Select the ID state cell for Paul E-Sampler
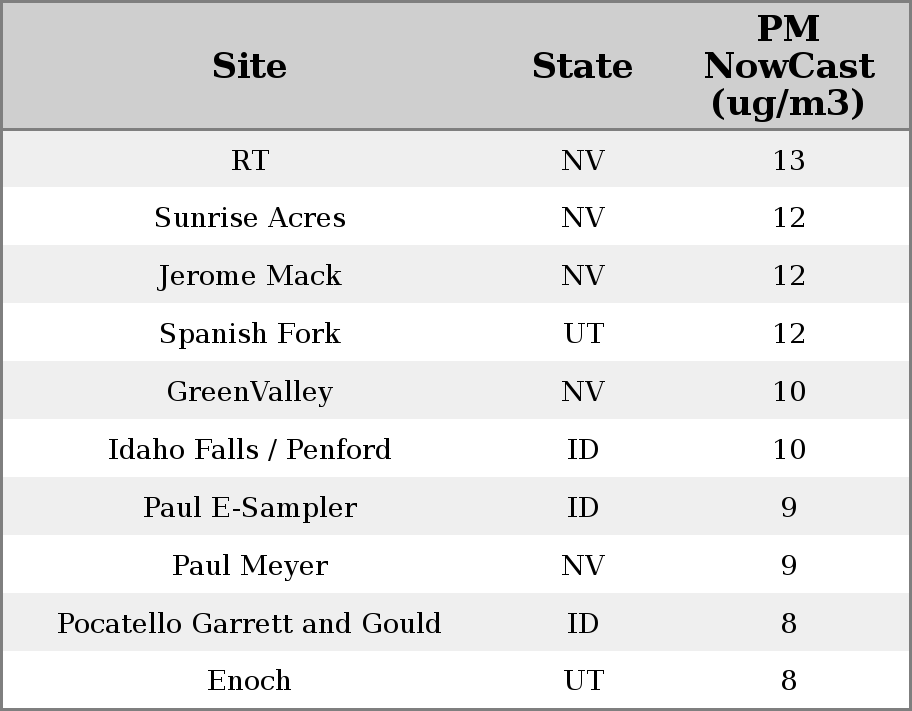 583,508
